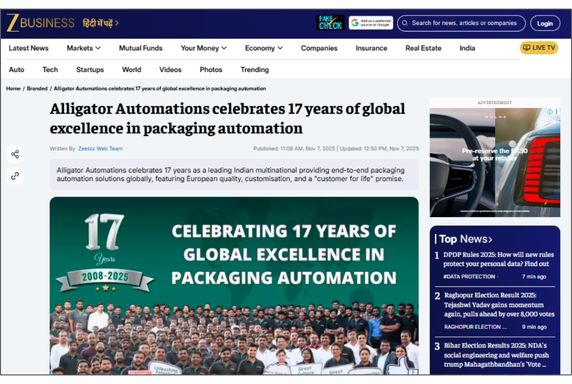Click #DATA PROTECTION tag
Image resolution: width=572 pixels, height=384 pixels.
click(469, 277)
